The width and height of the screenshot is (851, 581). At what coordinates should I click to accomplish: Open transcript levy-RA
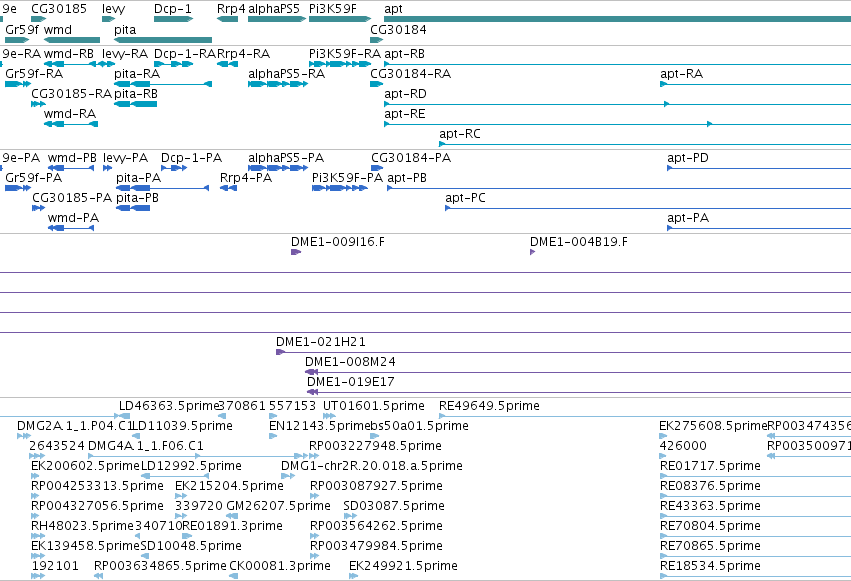coord(125,54)
